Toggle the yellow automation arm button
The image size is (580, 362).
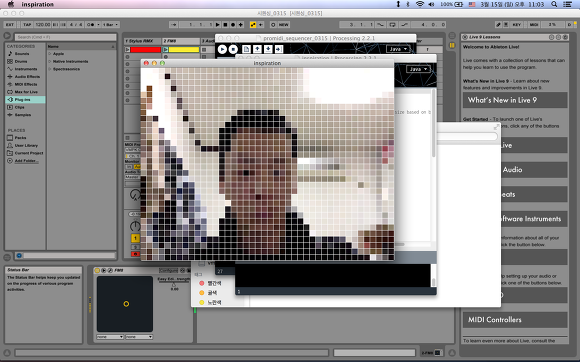[253, 25]
